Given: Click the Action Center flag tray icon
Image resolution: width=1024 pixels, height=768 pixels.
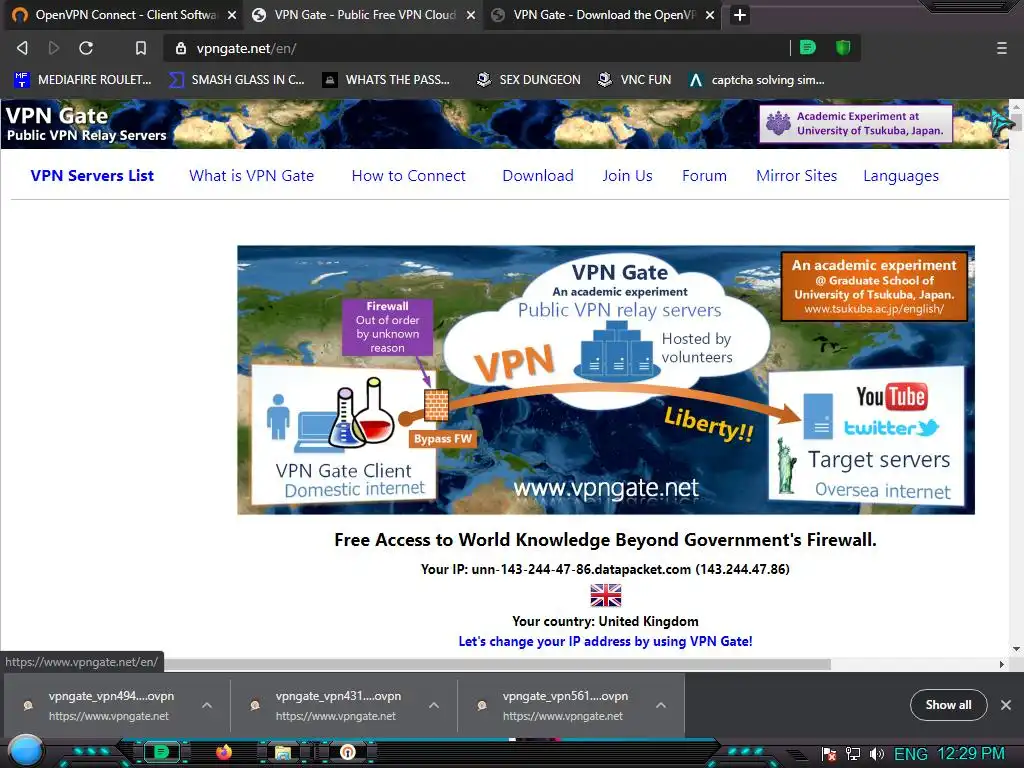Looking at the screenshot, I should pos(829,754).
